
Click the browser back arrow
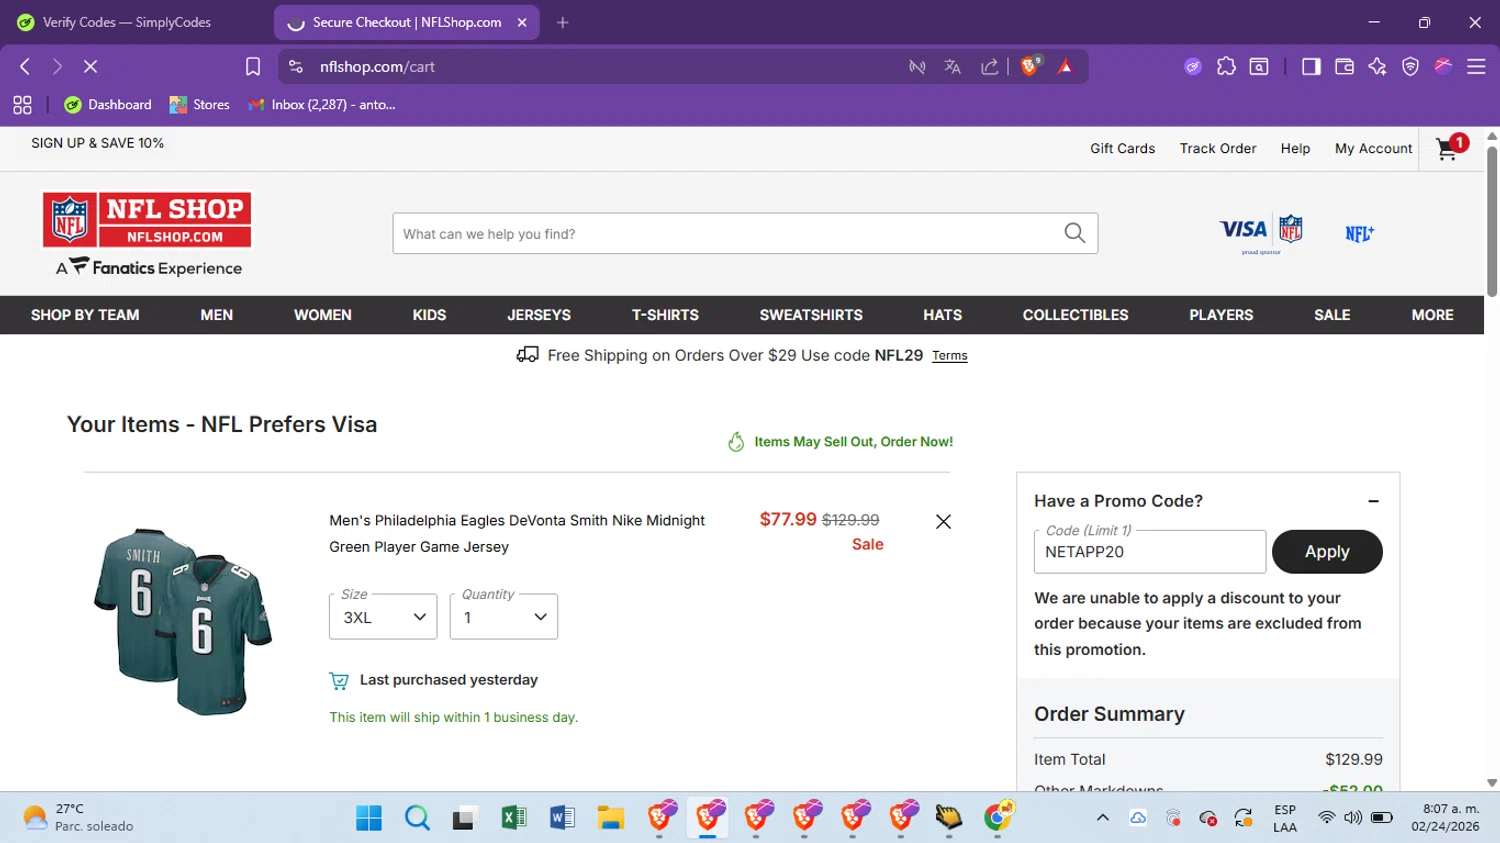click(x=25, y=66)
